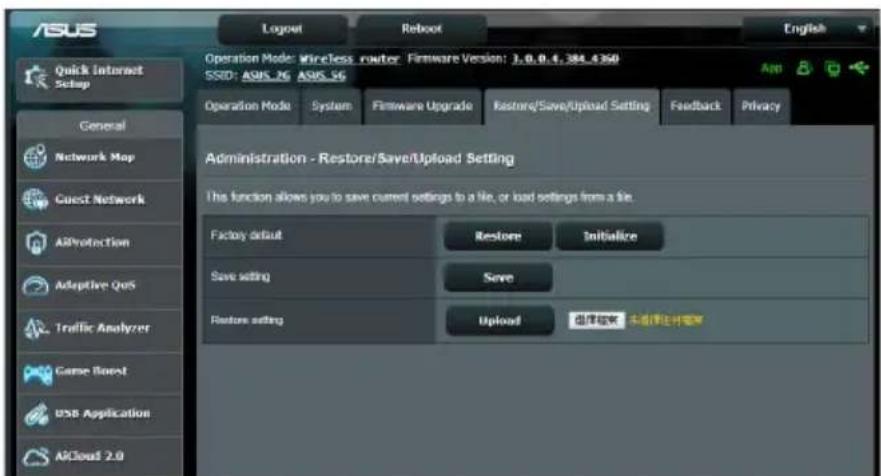The image size is (881, 476).
Task: Click the General section header
Action: click(100, 125)
